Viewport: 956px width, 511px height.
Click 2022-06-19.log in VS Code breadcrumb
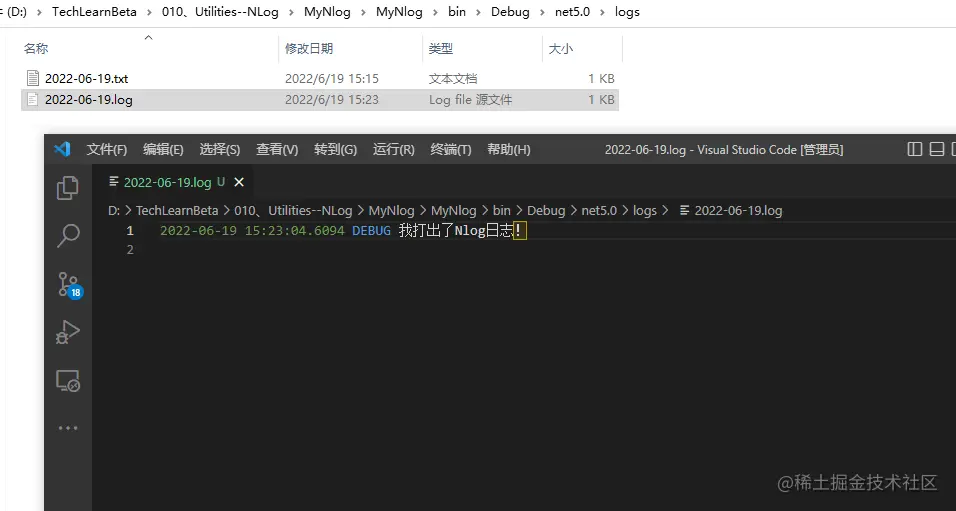(731, 210)
